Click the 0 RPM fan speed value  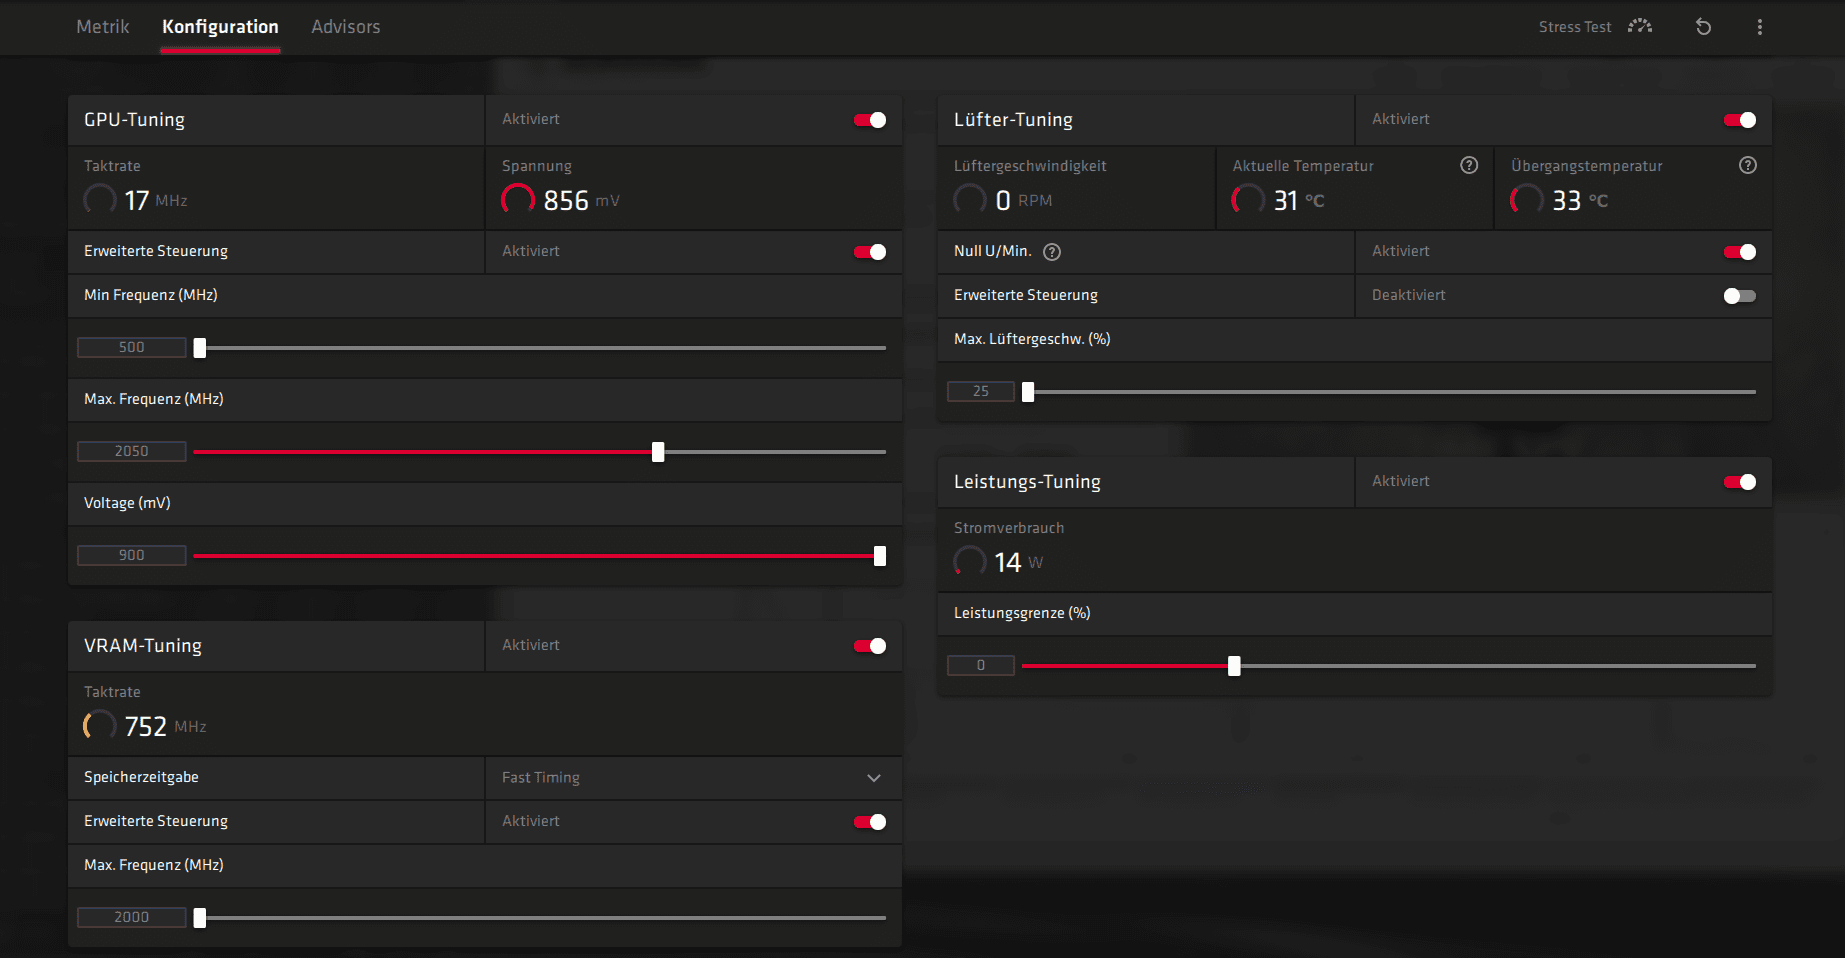tap(1024, 201)
